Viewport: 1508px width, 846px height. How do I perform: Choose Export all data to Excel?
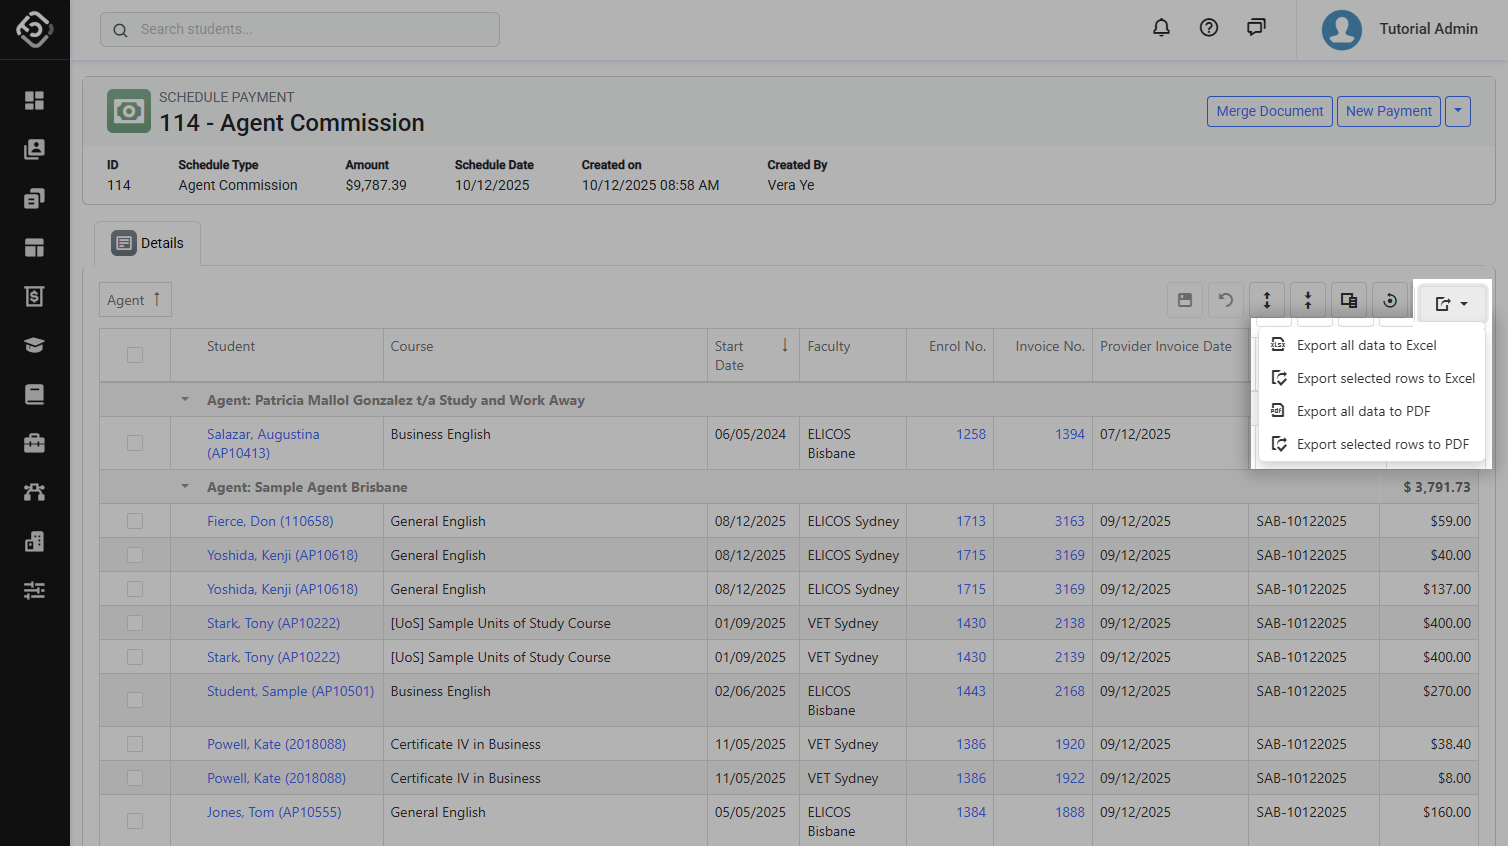1366,345
